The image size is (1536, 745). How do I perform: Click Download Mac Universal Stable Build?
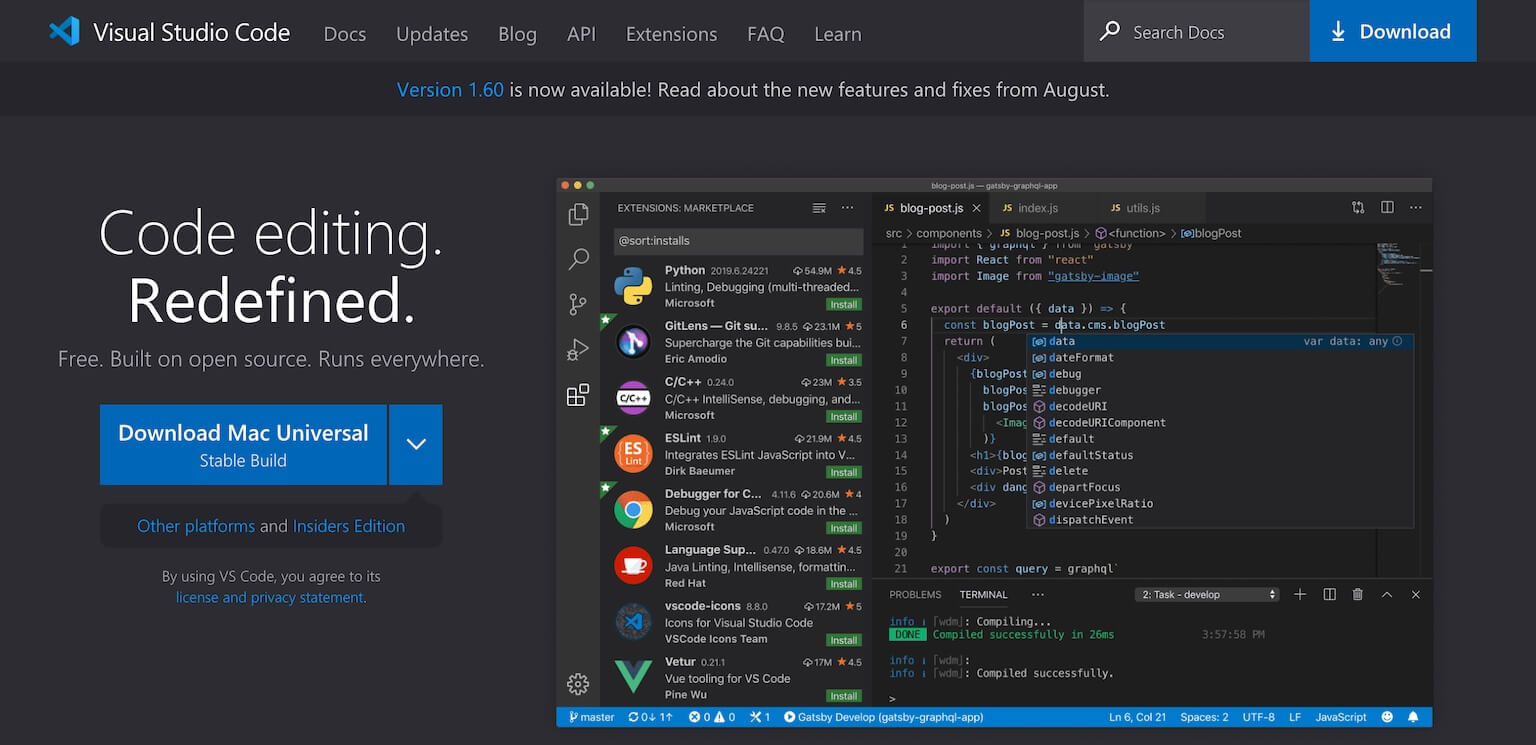tap(243, 445)
